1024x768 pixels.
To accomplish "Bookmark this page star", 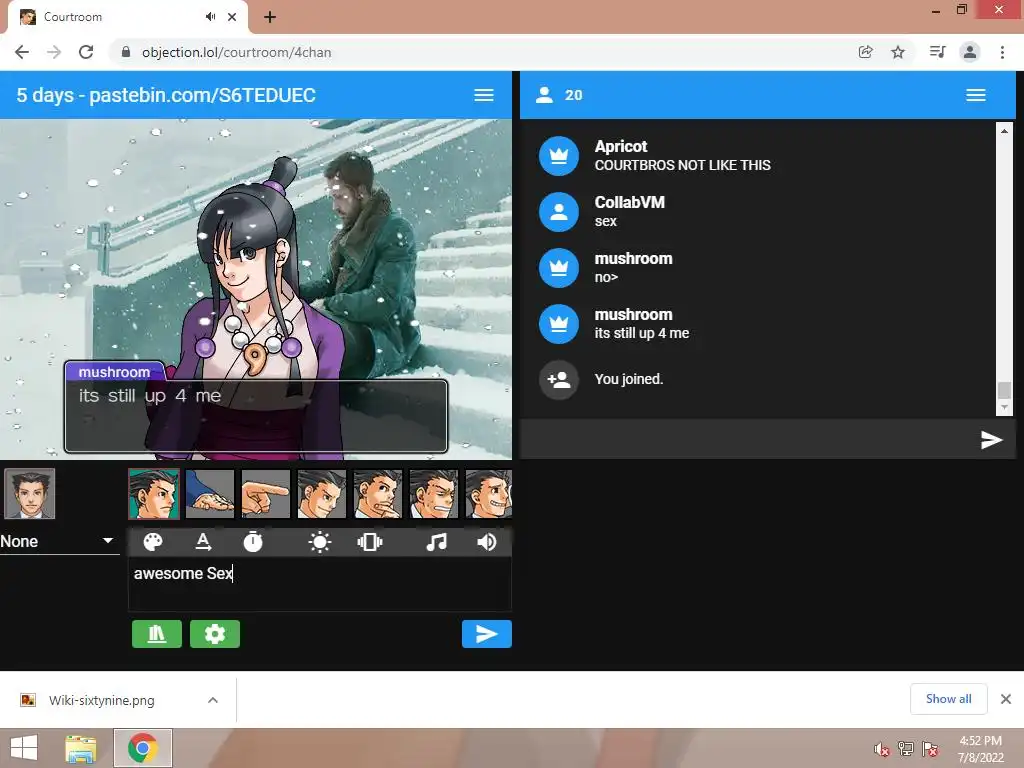I will click(x=898, y=52).
